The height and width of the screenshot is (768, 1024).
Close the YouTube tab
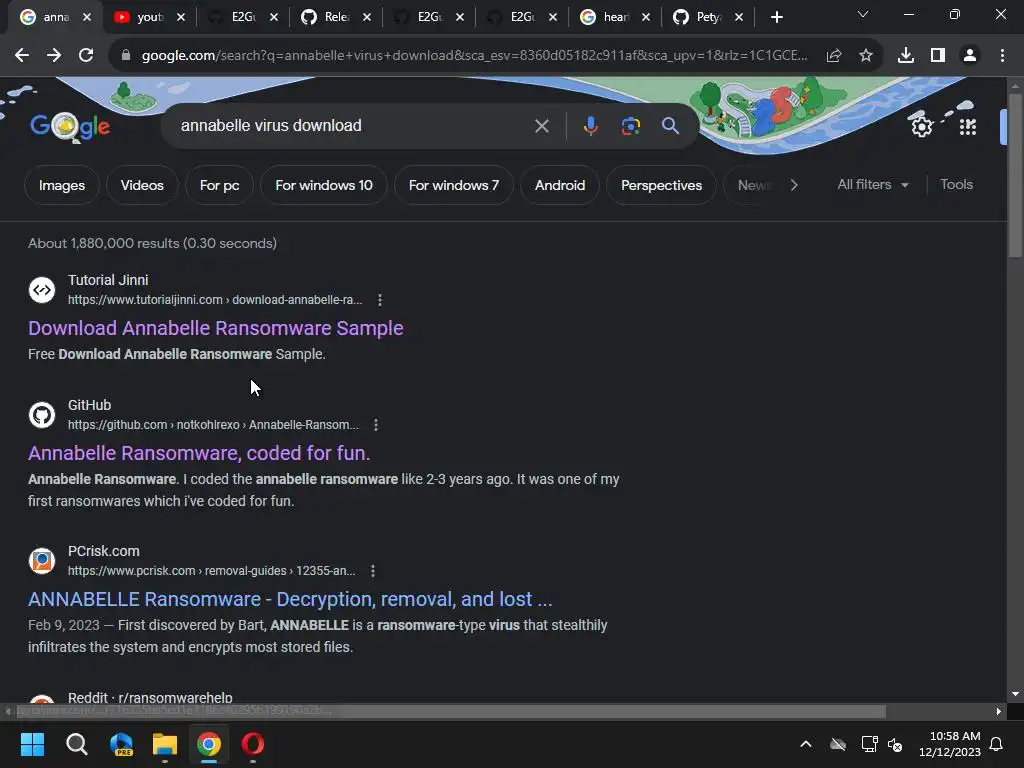pos(181,17)
